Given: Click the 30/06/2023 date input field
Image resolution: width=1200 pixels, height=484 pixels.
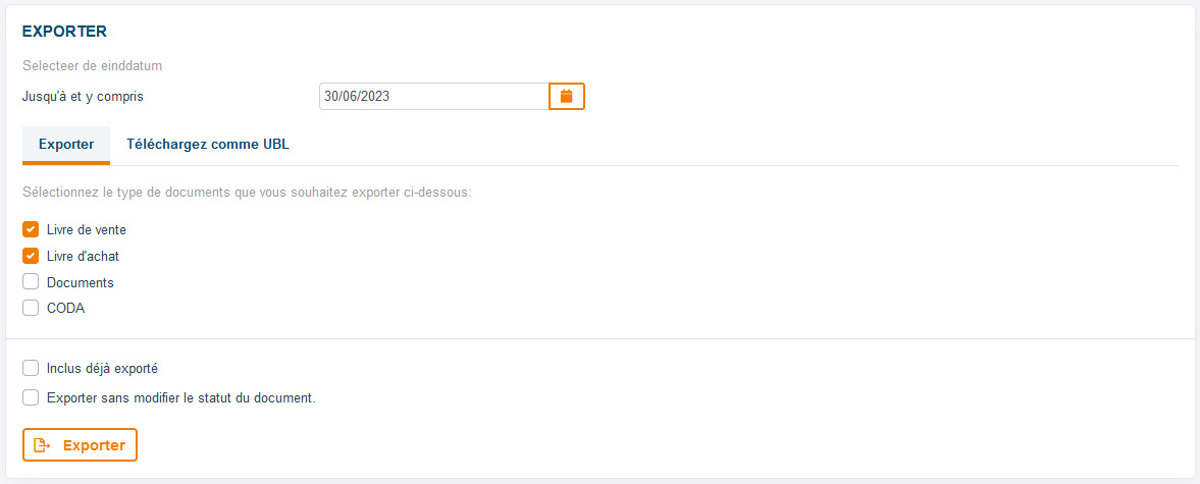Looking at the screenshot, I should coord(434,96).
